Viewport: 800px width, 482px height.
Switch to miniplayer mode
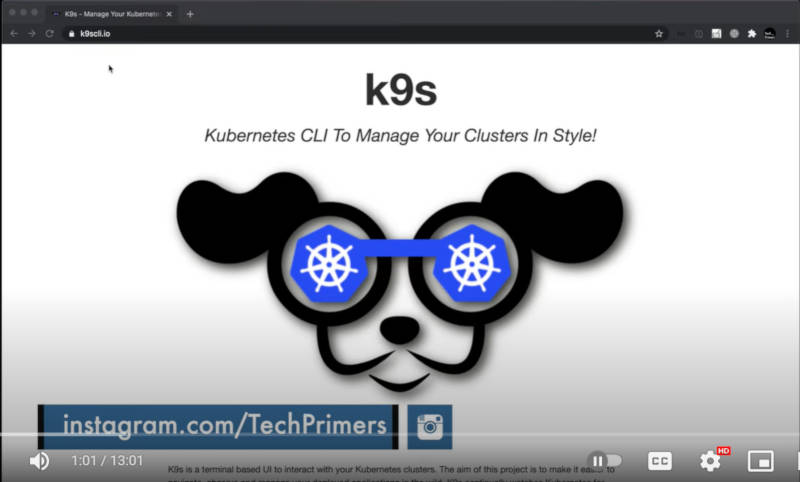point(761,461)
